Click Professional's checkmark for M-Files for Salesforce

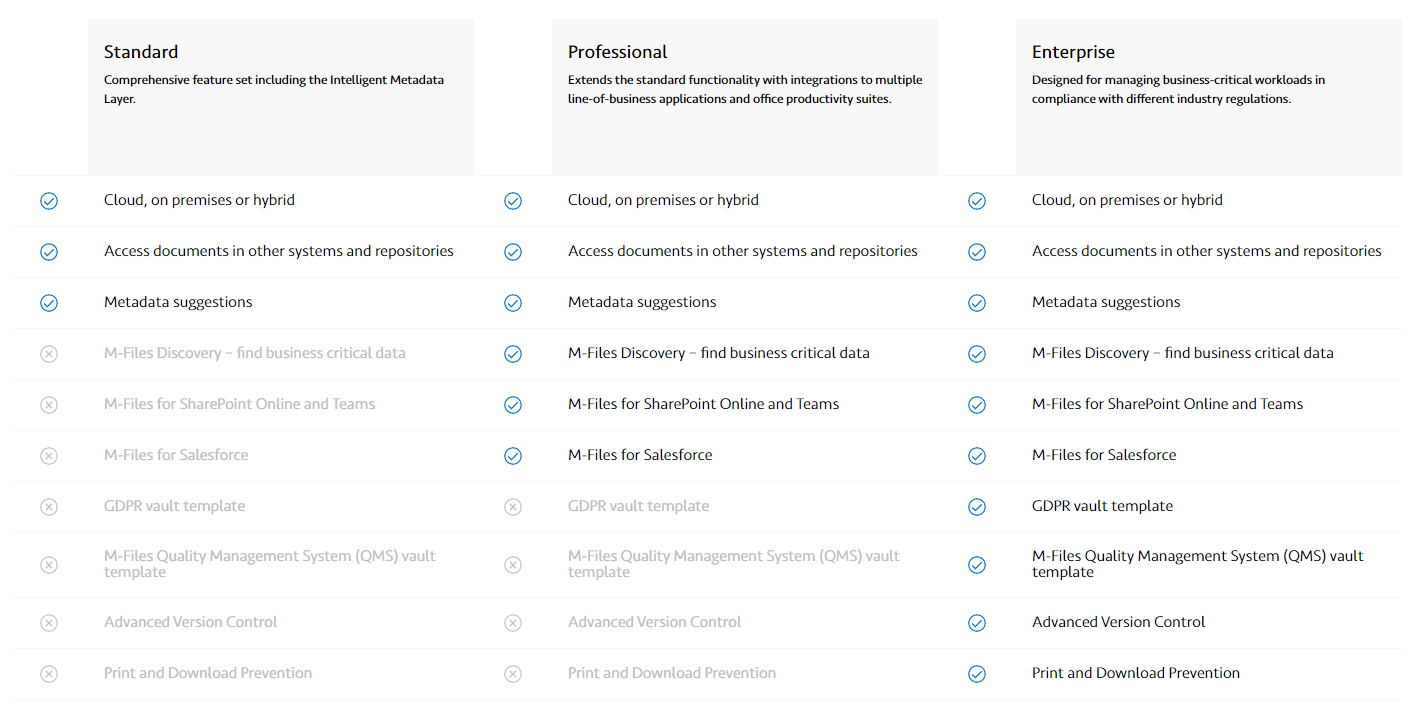[513, 456]
